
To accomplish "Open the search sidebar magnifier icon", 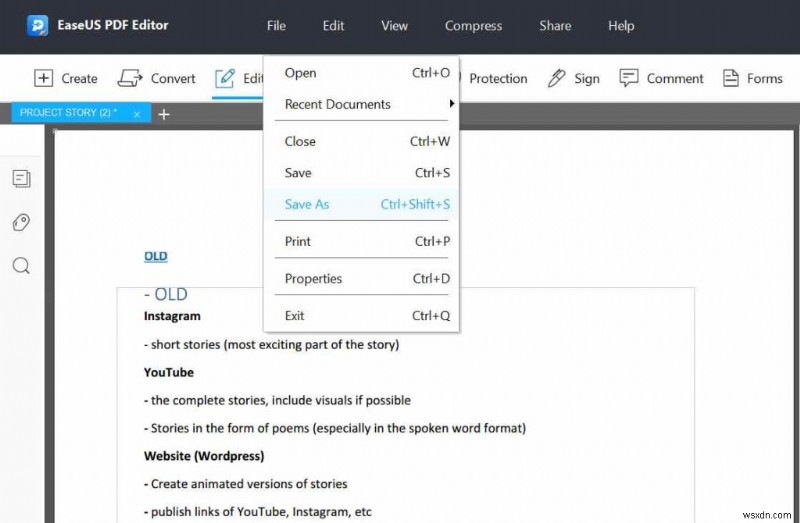I will click(21, 266).
